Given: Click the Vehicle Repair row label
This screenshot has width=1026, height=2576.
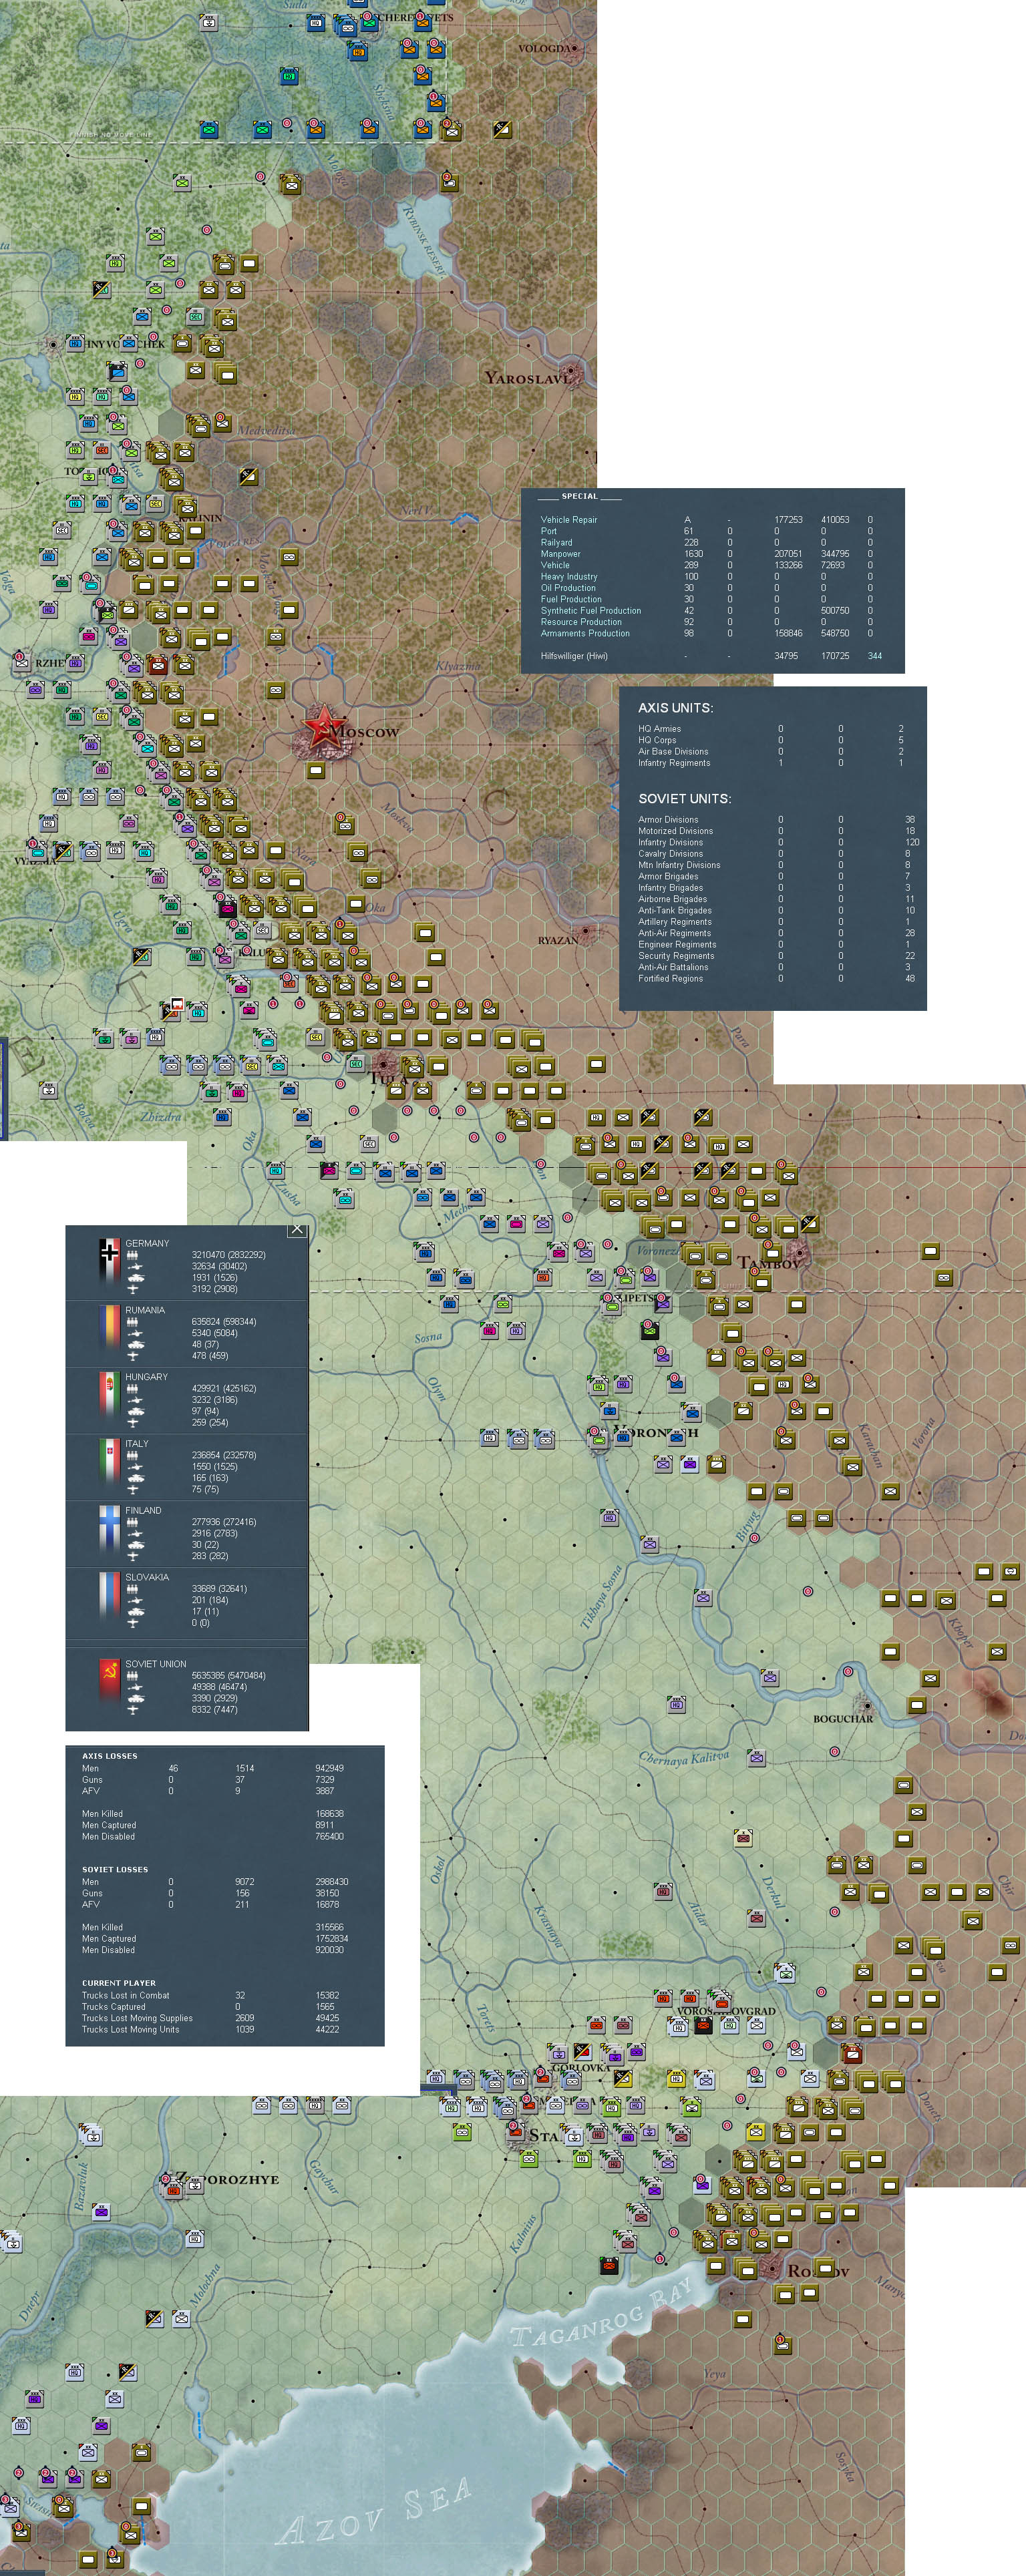Looking at the screenshot, I should 569,520.
